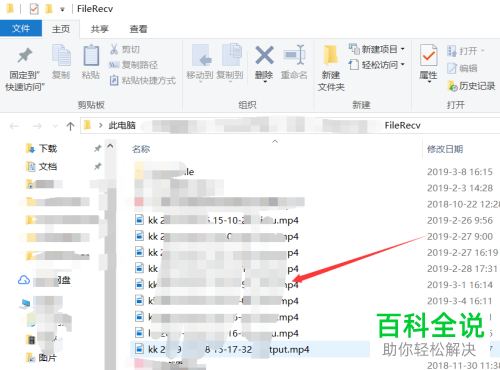Click the This PC computer icon in sidebar
500x370 pixels.
pos(25,304)
